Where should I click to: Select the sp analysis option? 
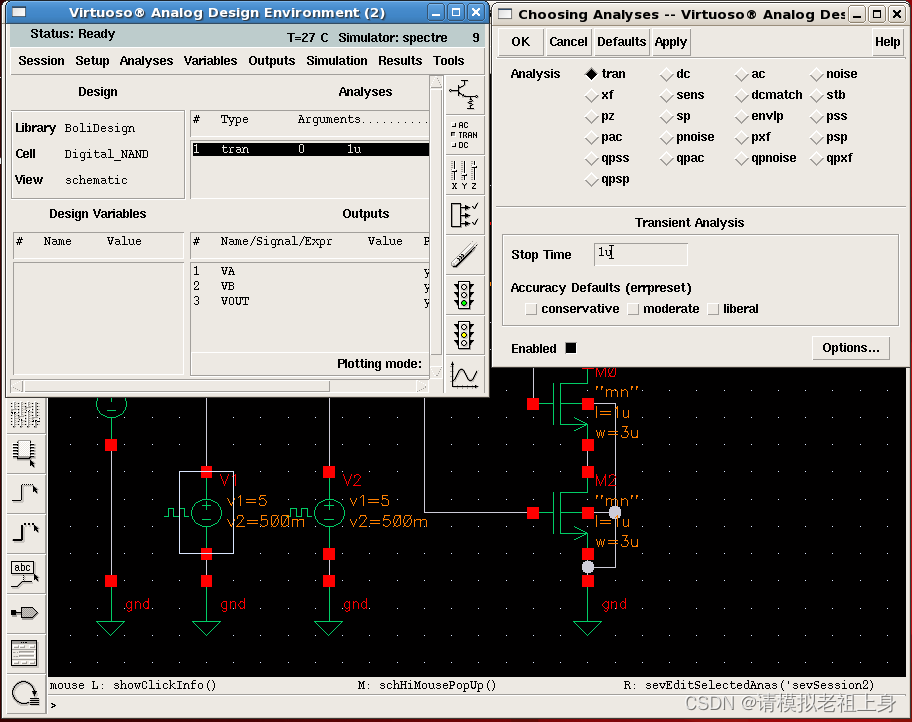point(667,116)
